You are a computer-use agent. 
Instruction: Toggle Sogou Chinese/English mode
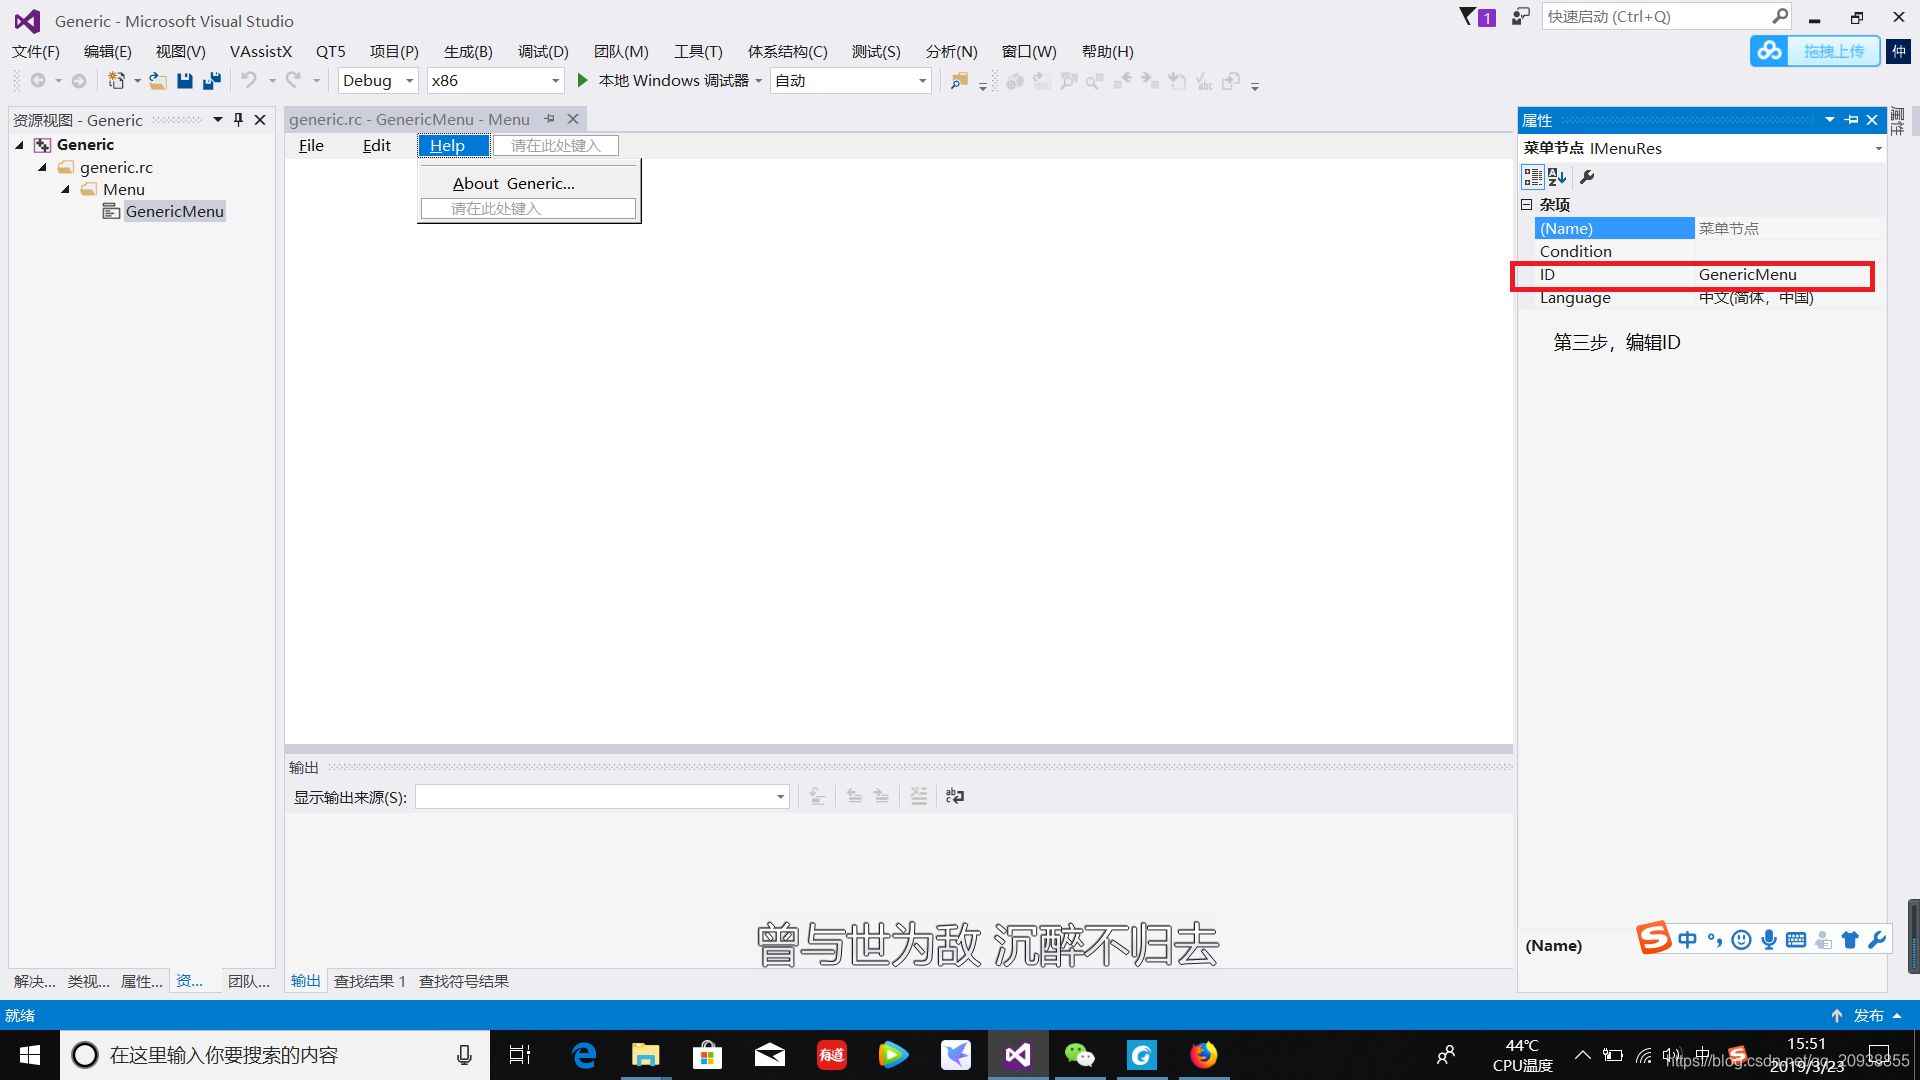1687,940
